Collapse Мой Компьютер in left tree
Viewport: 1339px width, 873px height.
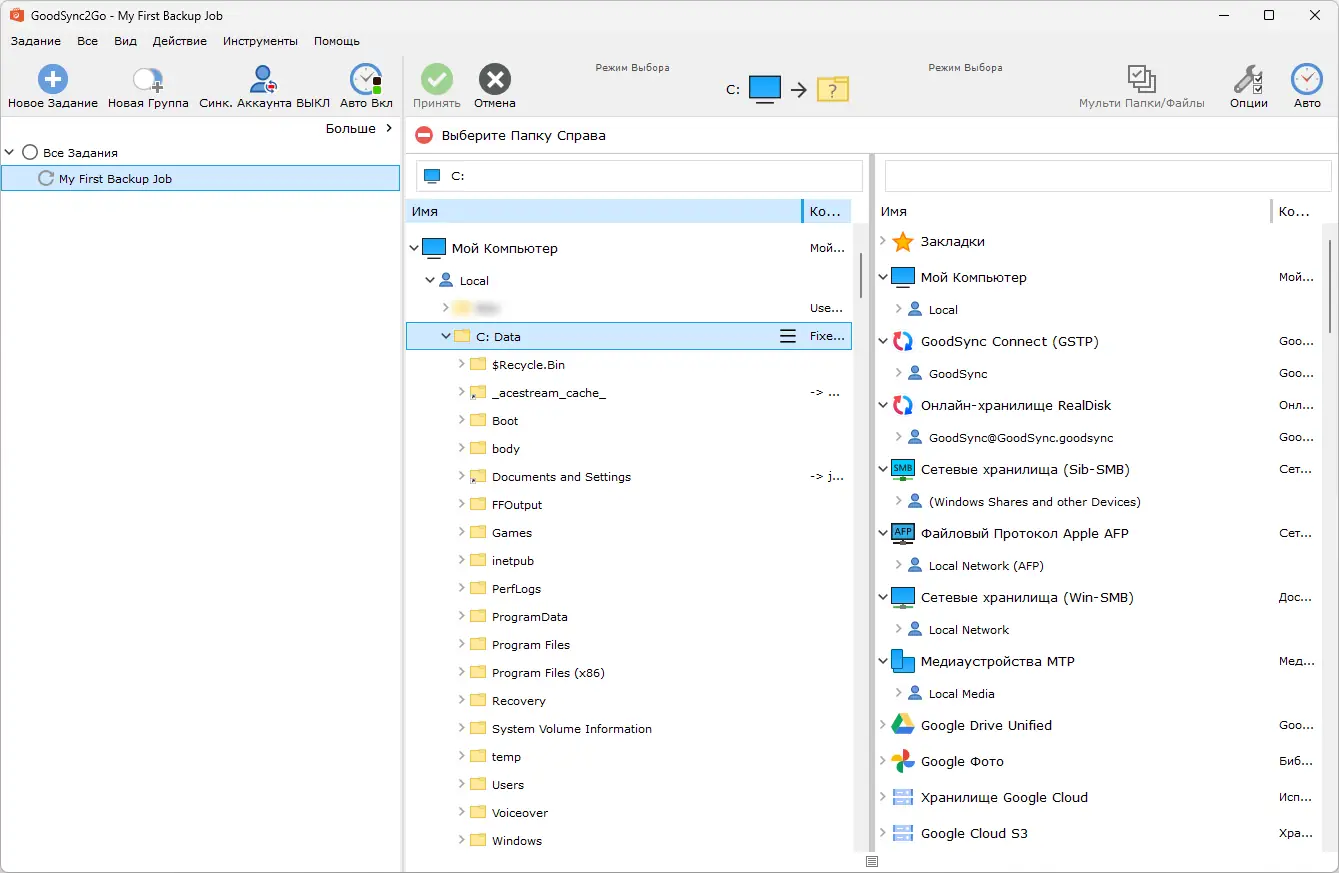(414, 248)
